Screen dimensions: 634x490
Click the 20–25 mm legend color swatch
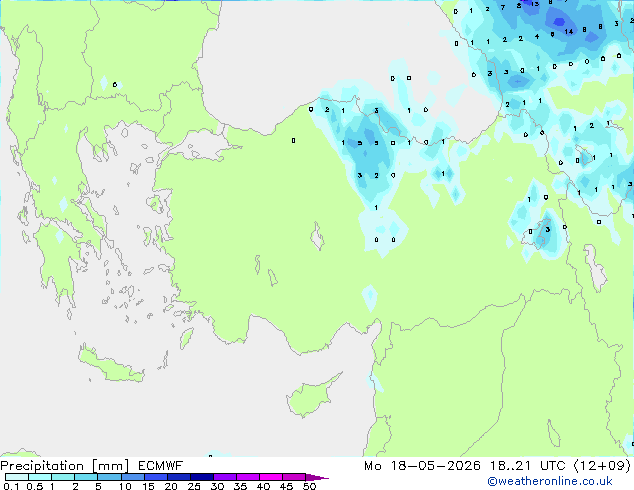[178, 477]
